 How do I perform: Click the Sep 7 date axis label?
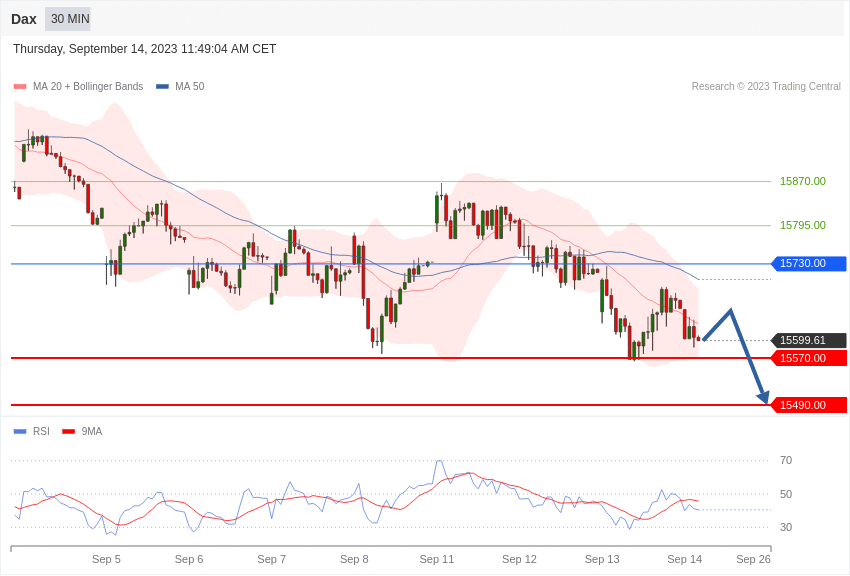tap(272, 560)
